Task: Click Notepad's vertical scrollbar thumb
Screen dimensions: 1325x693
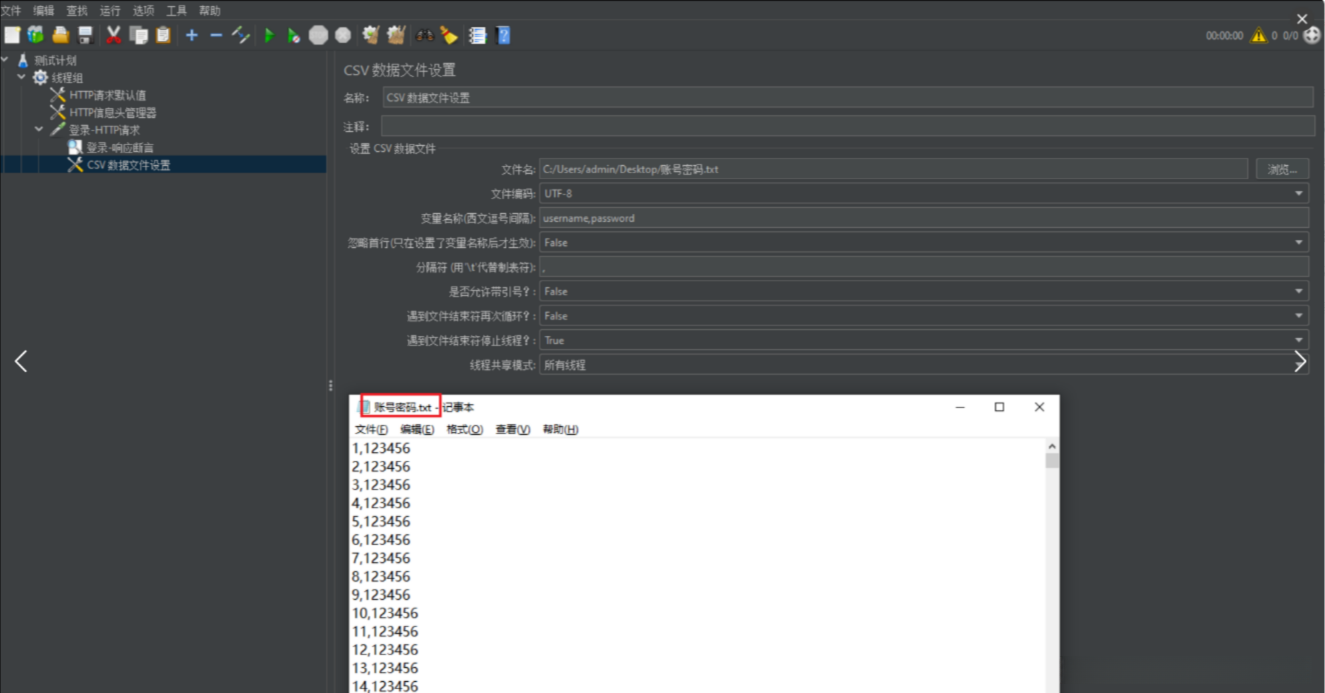Action: pos(1052,461)
